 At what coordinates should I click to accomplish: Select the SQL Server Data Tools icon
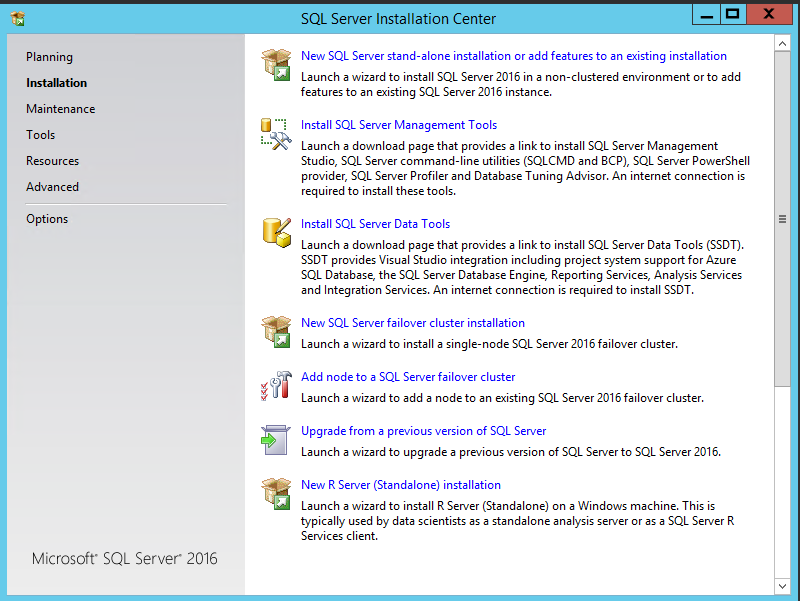click(275, 232)
